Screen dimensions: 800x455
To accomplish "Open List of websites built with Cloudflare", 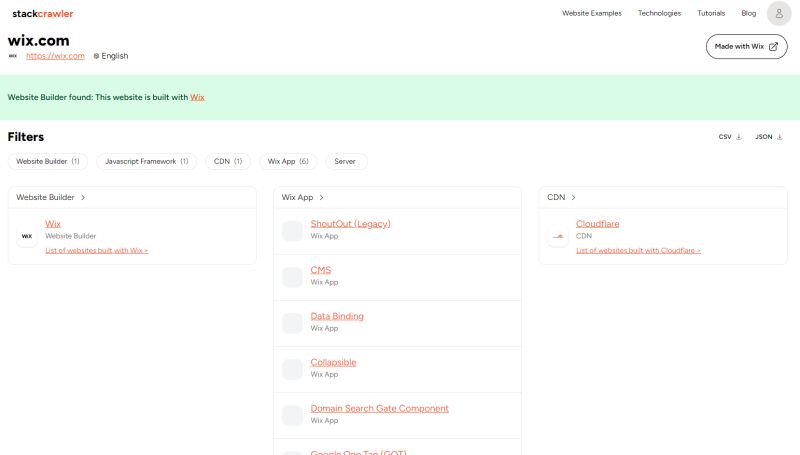I will click(x=638, y=250).
